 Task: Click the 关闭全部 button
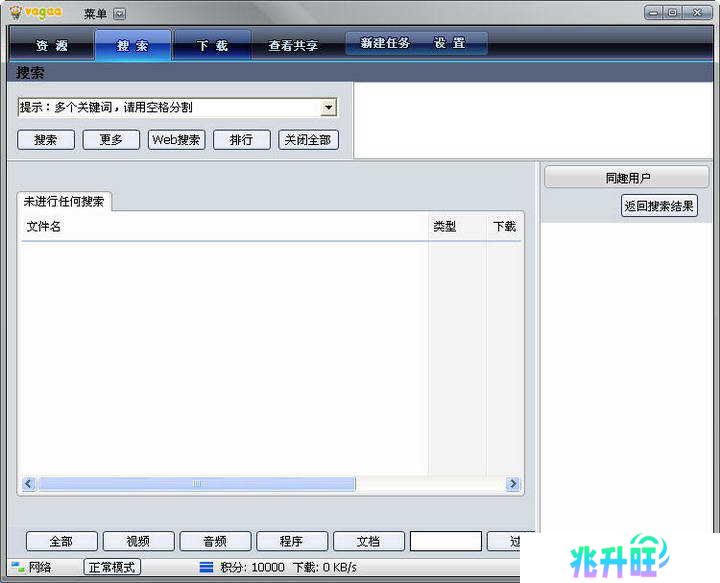[308, 140]
